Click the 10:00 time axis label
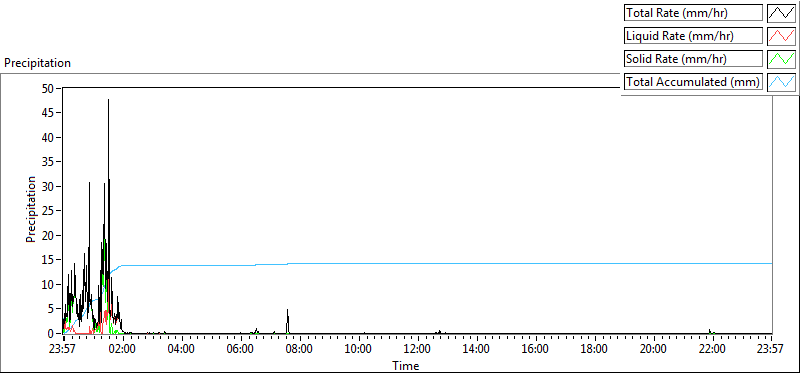 [x=359, y=350]
